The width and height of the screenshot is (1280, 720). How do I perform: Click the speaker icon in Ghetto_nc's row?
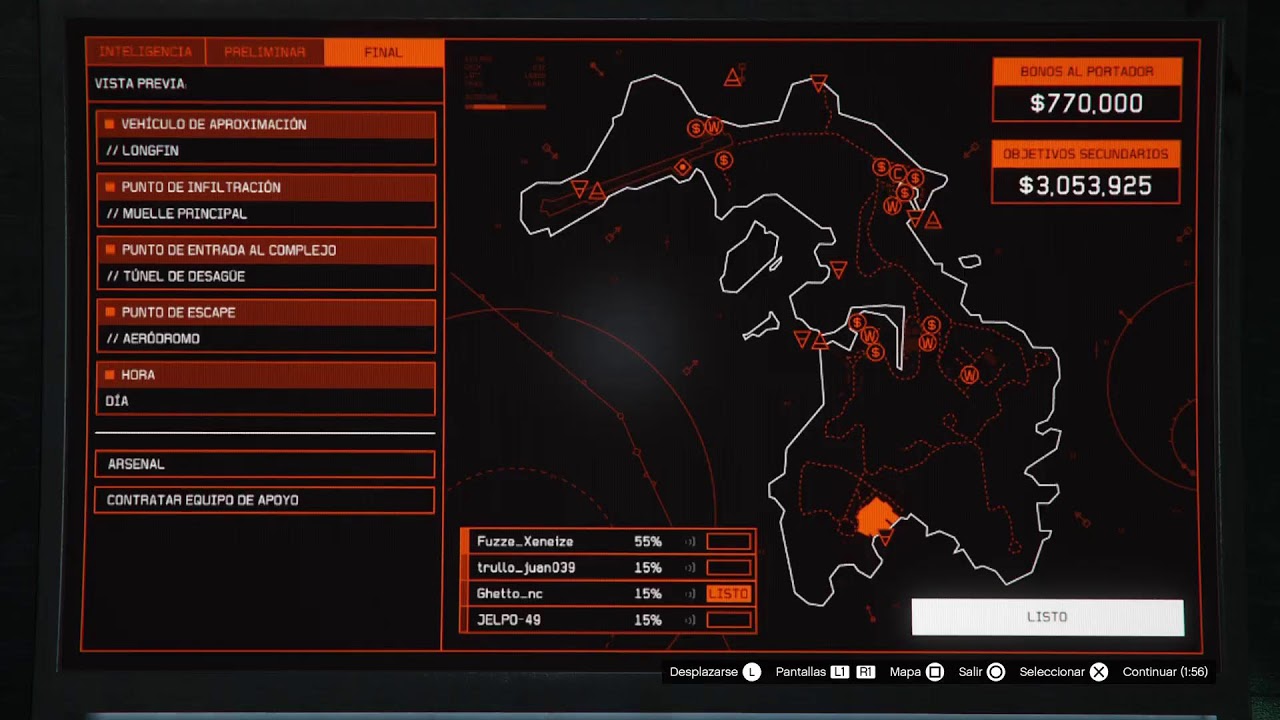coord(690,594)
